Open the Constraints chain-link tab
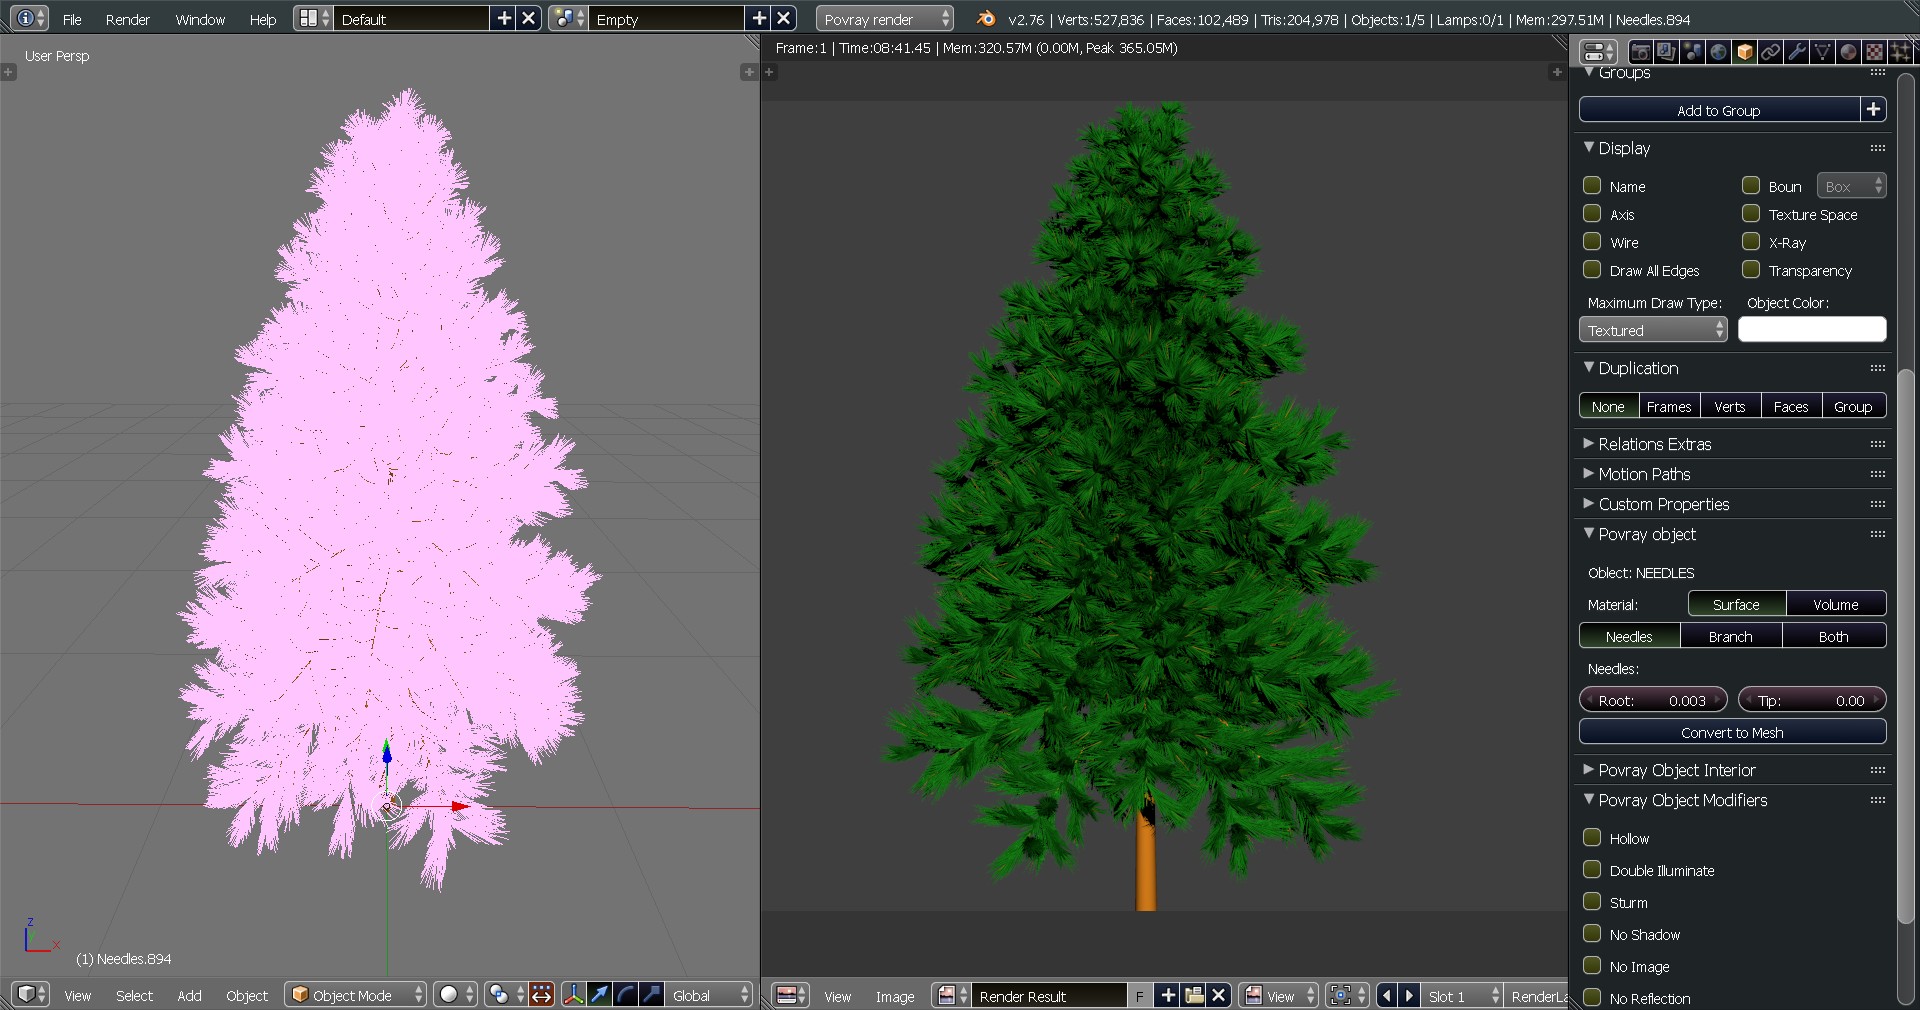This screenshot has height=1010, width=1920. [1770, 52]
